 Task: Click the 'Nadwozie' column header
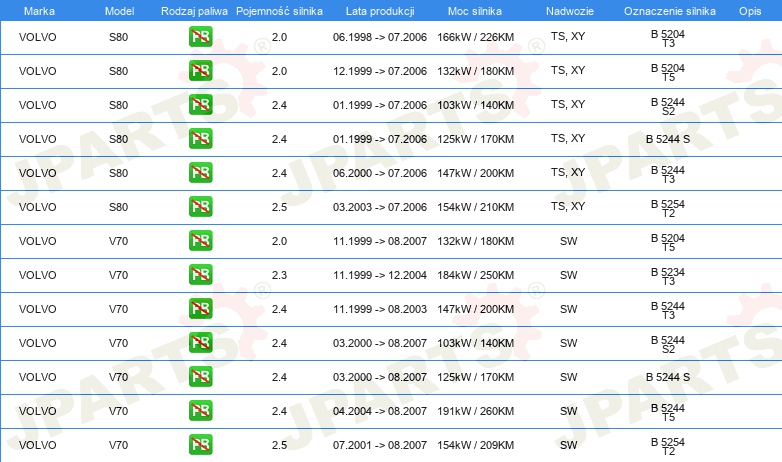click(x=570, y=11)
